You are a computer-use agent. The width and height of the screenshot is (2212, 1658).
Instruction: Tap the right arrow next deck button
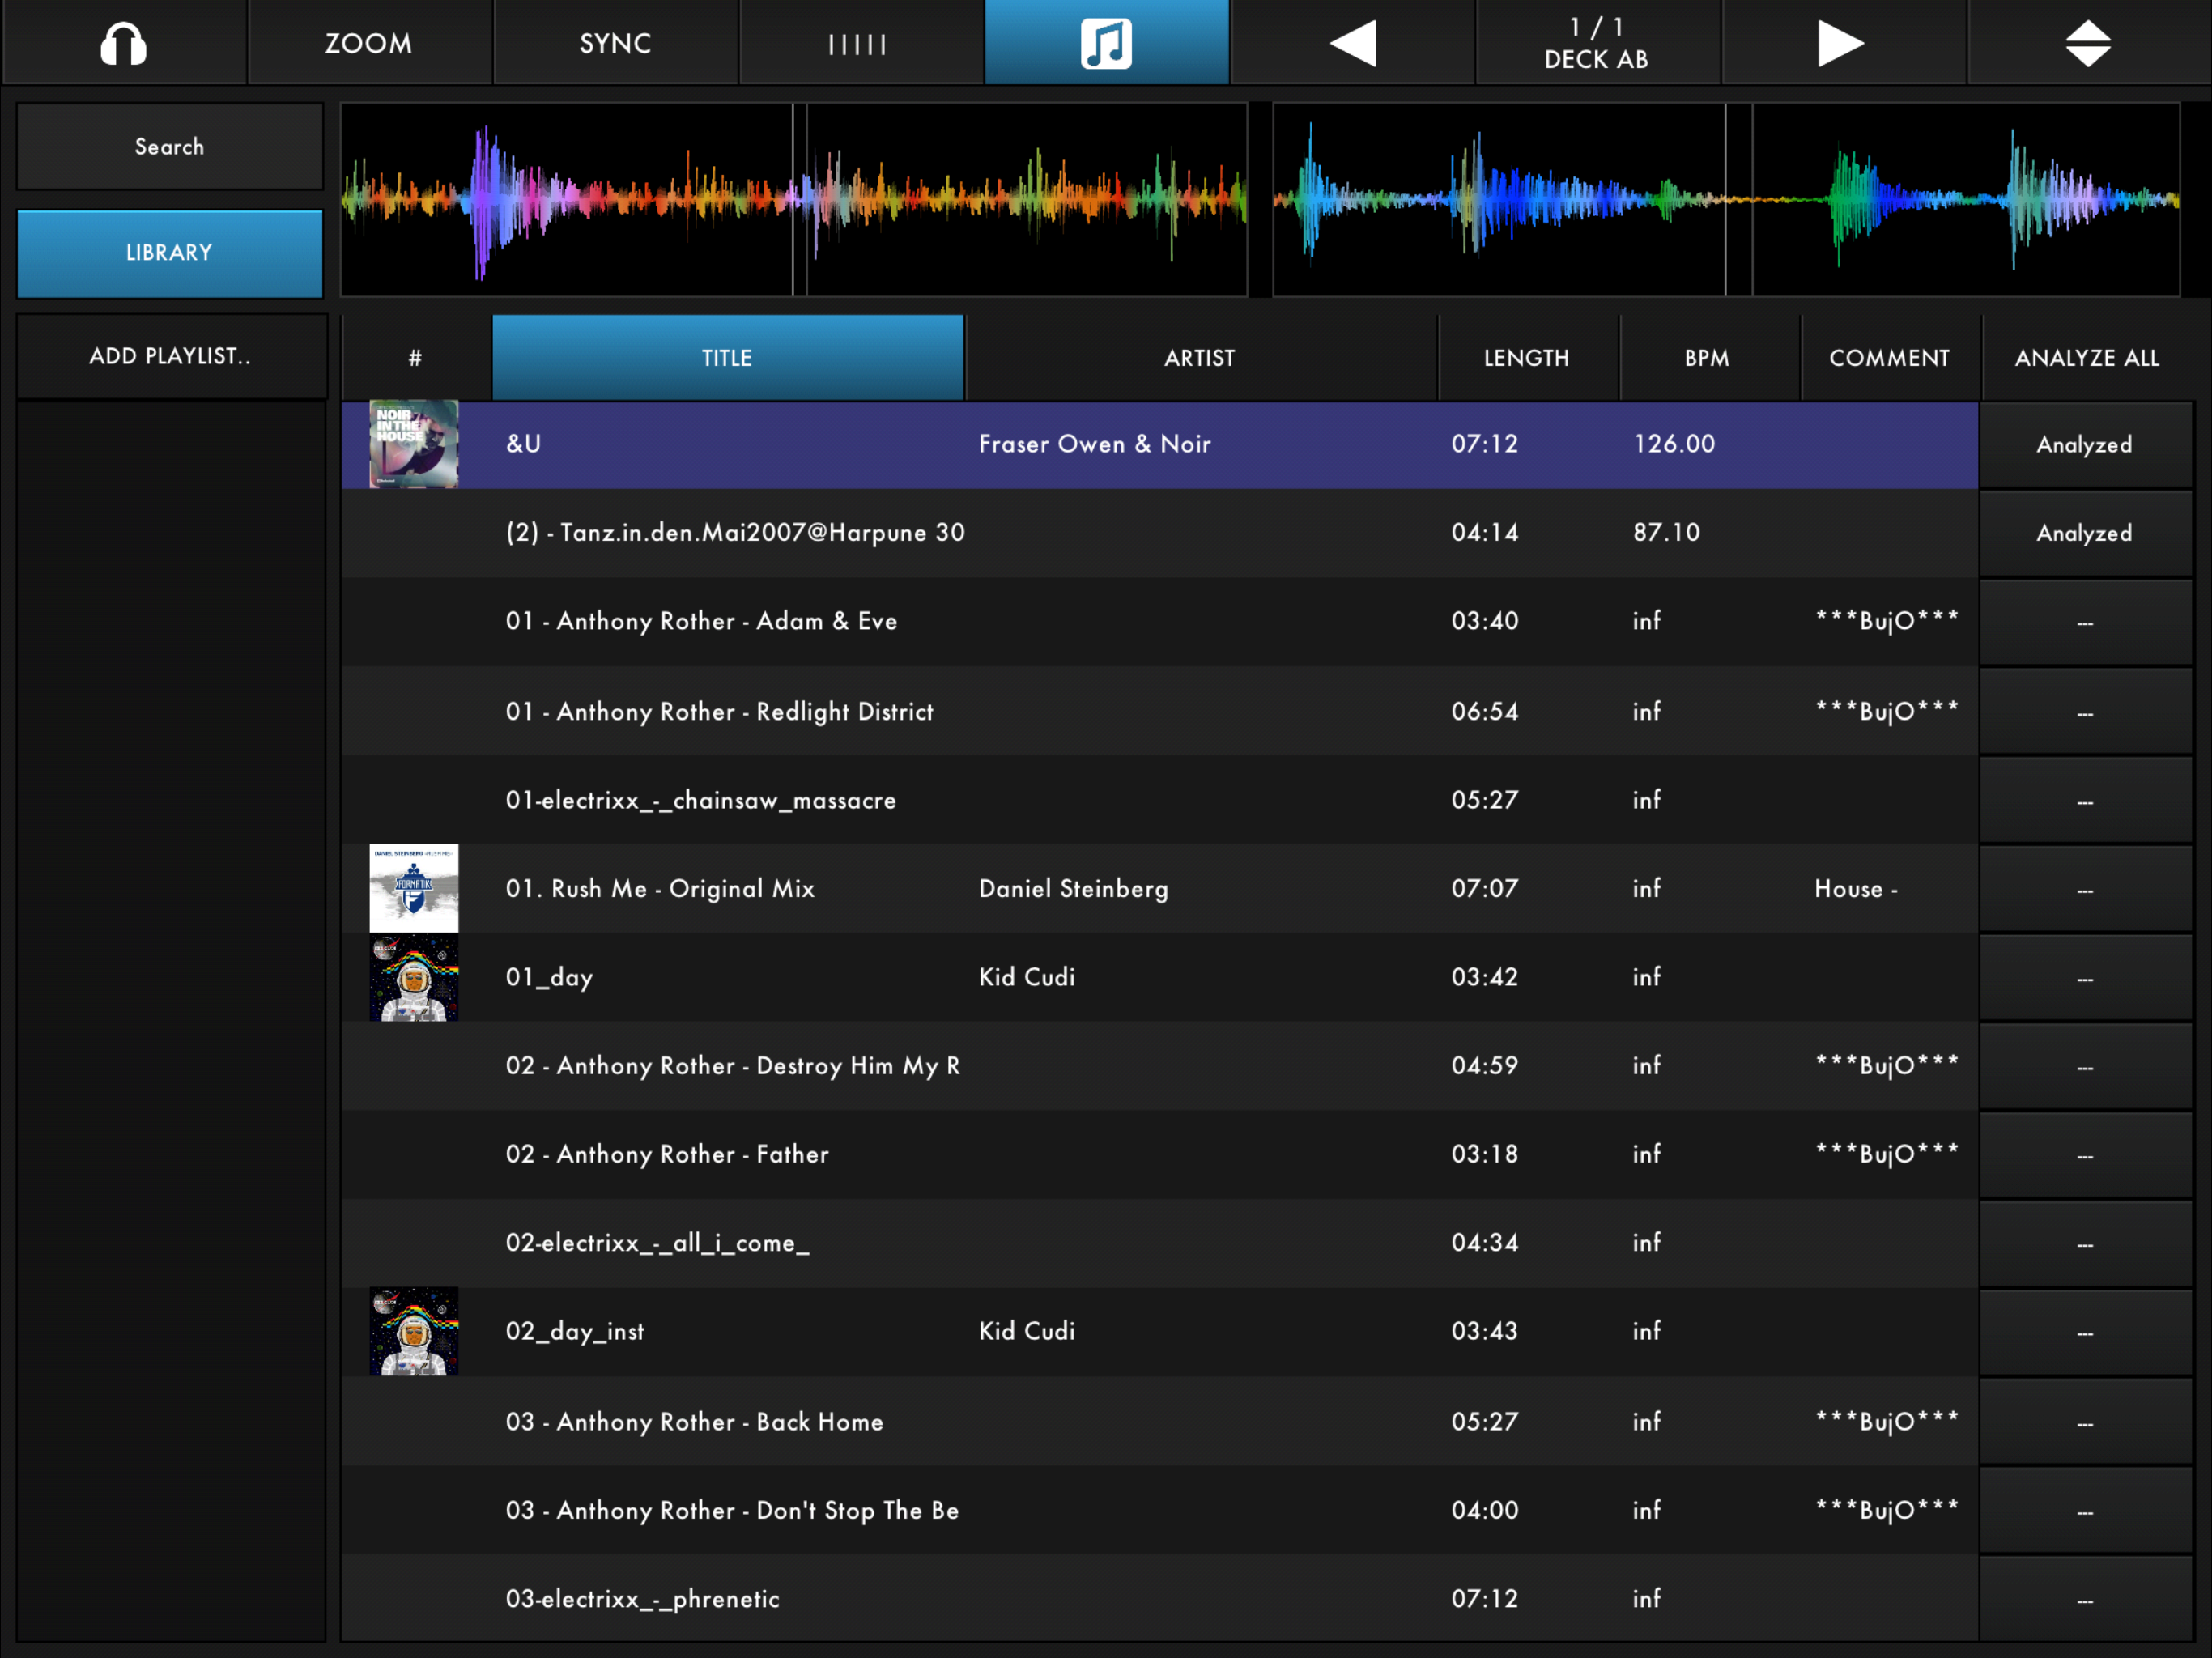[x=1842, y=43]
